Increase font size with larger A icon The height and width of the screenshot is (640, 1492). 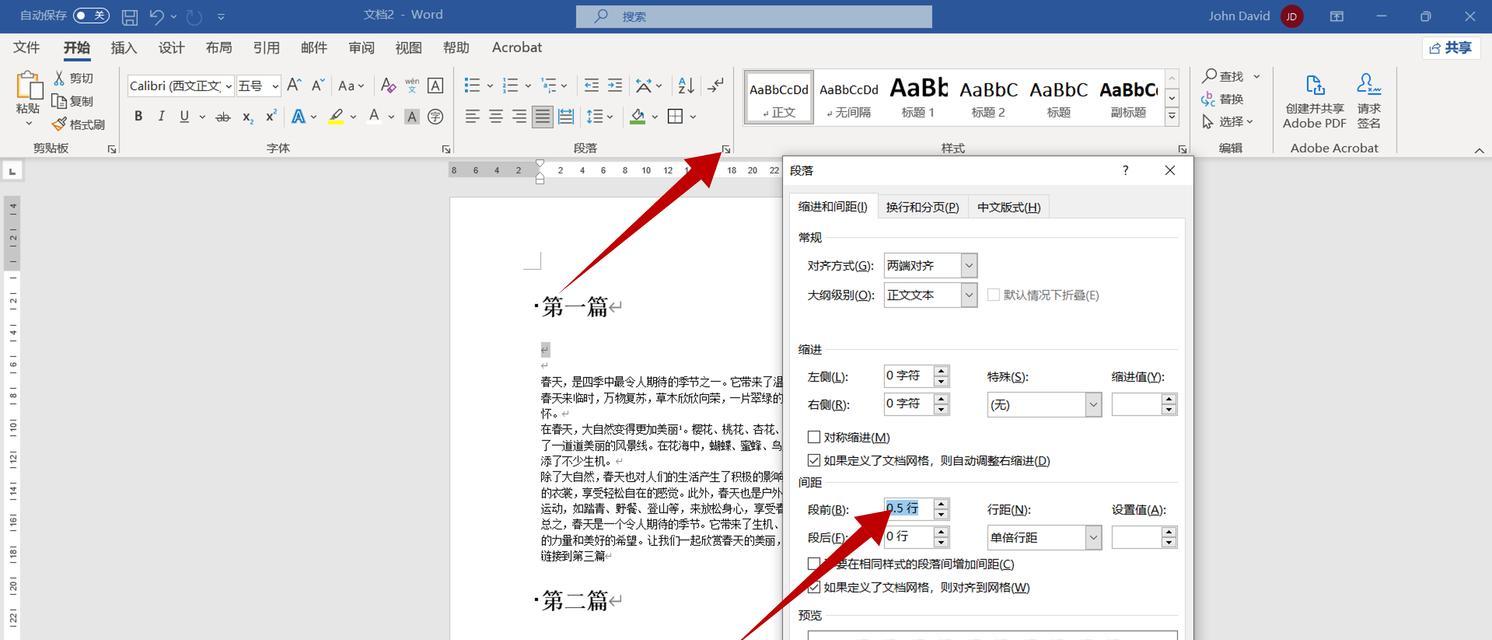coord(294,86)
